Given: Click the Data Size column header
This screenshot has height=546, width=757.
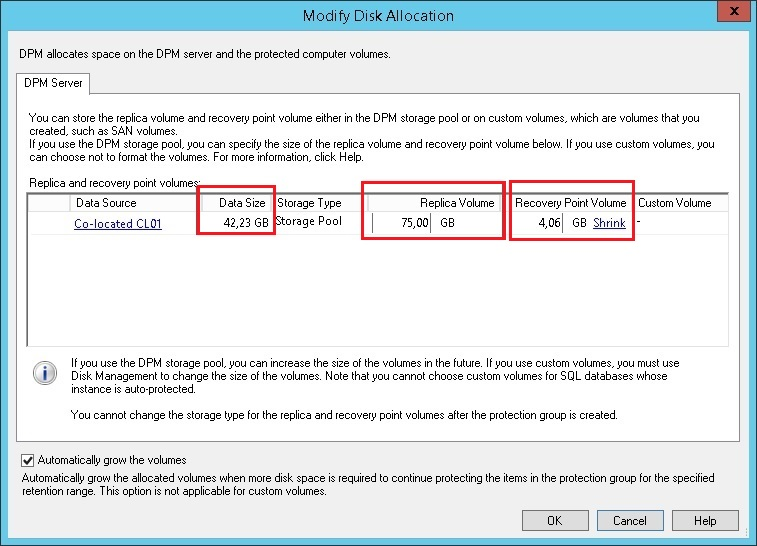Looking at the screenshot, I should [x=242, y=203].
